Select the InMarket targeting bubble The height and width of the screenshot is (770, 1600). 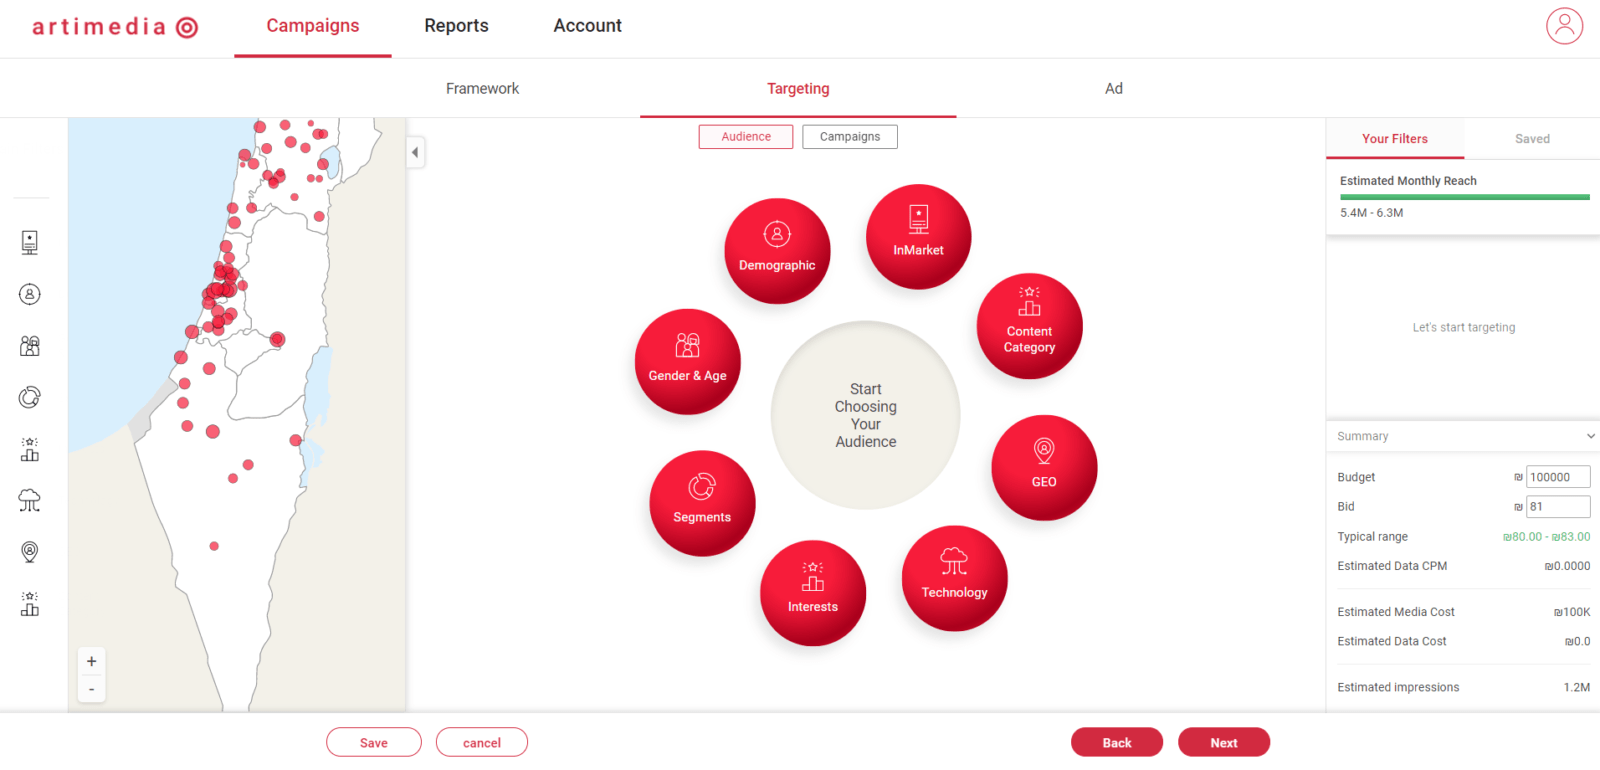918,237
